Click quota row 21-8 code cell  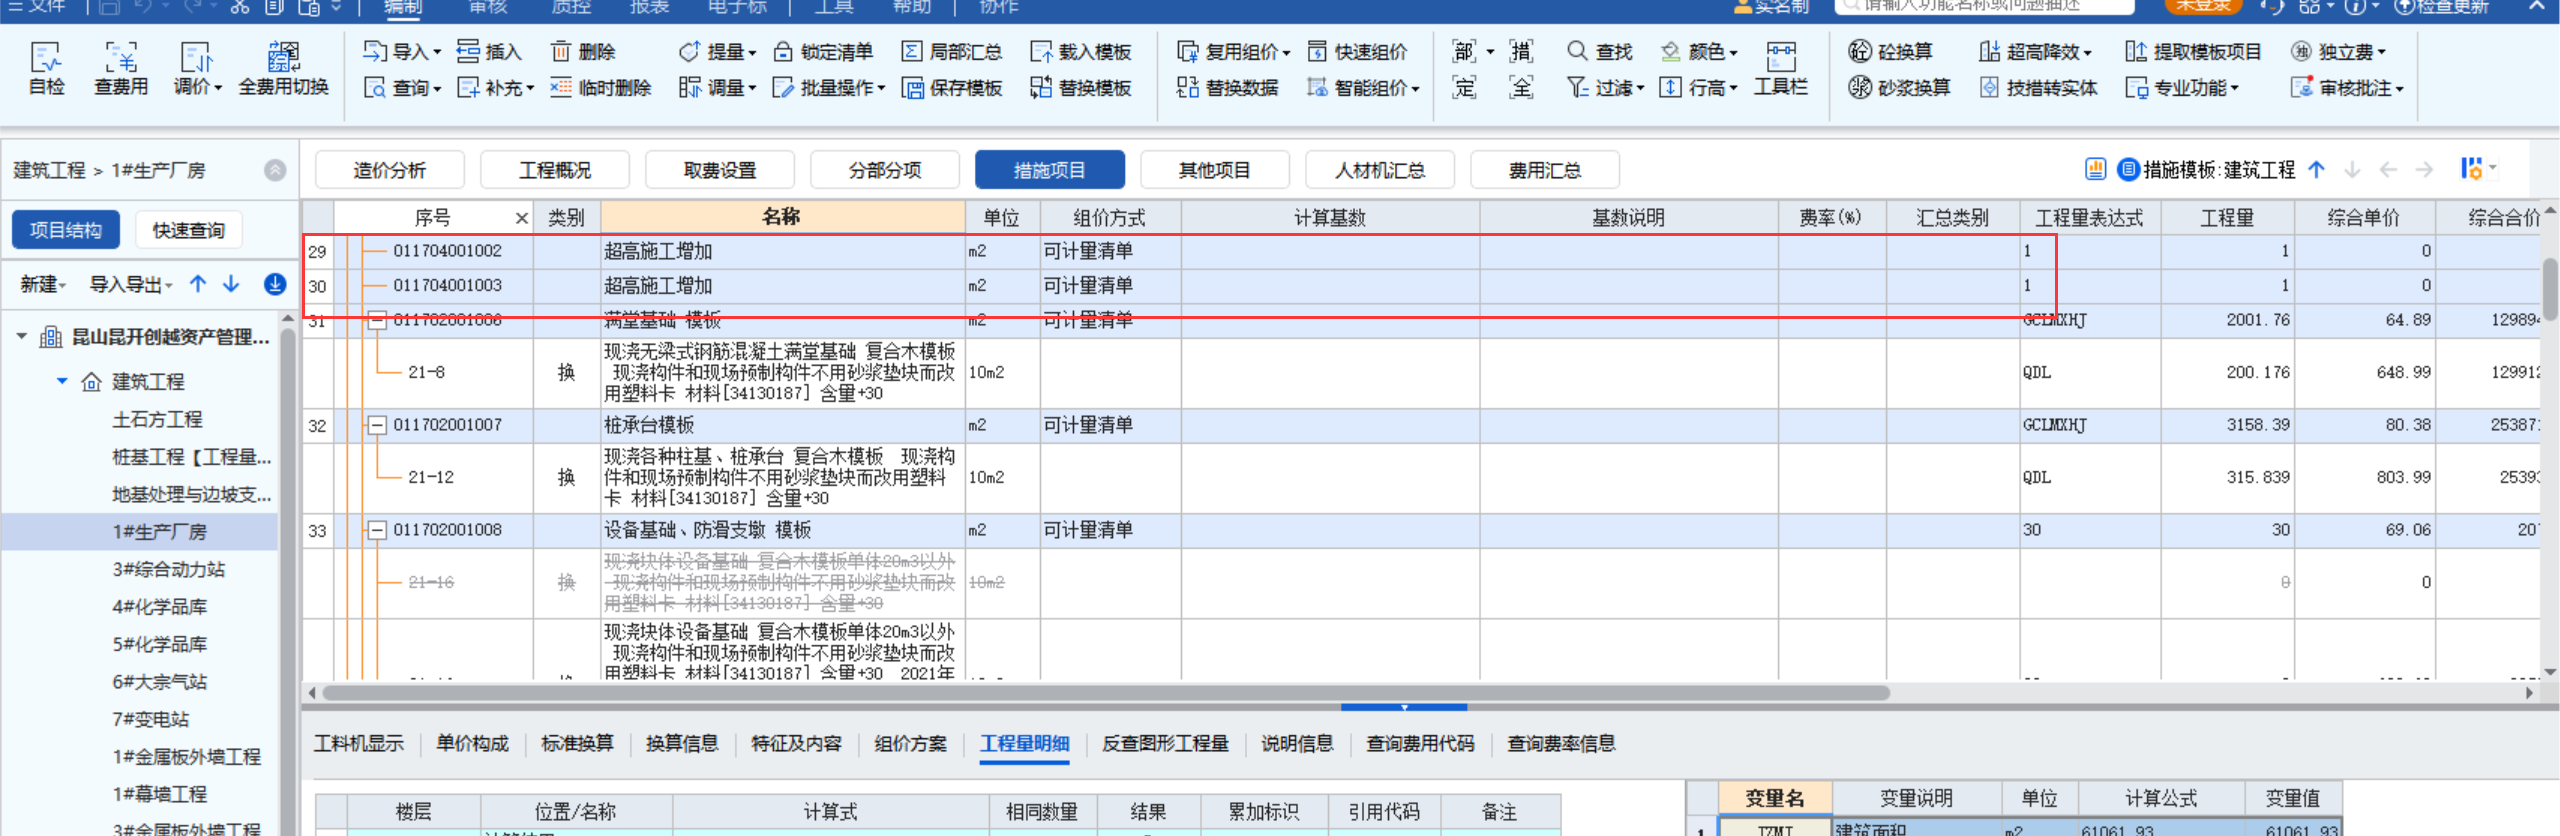pyautogui.click(x=427, y=373)
